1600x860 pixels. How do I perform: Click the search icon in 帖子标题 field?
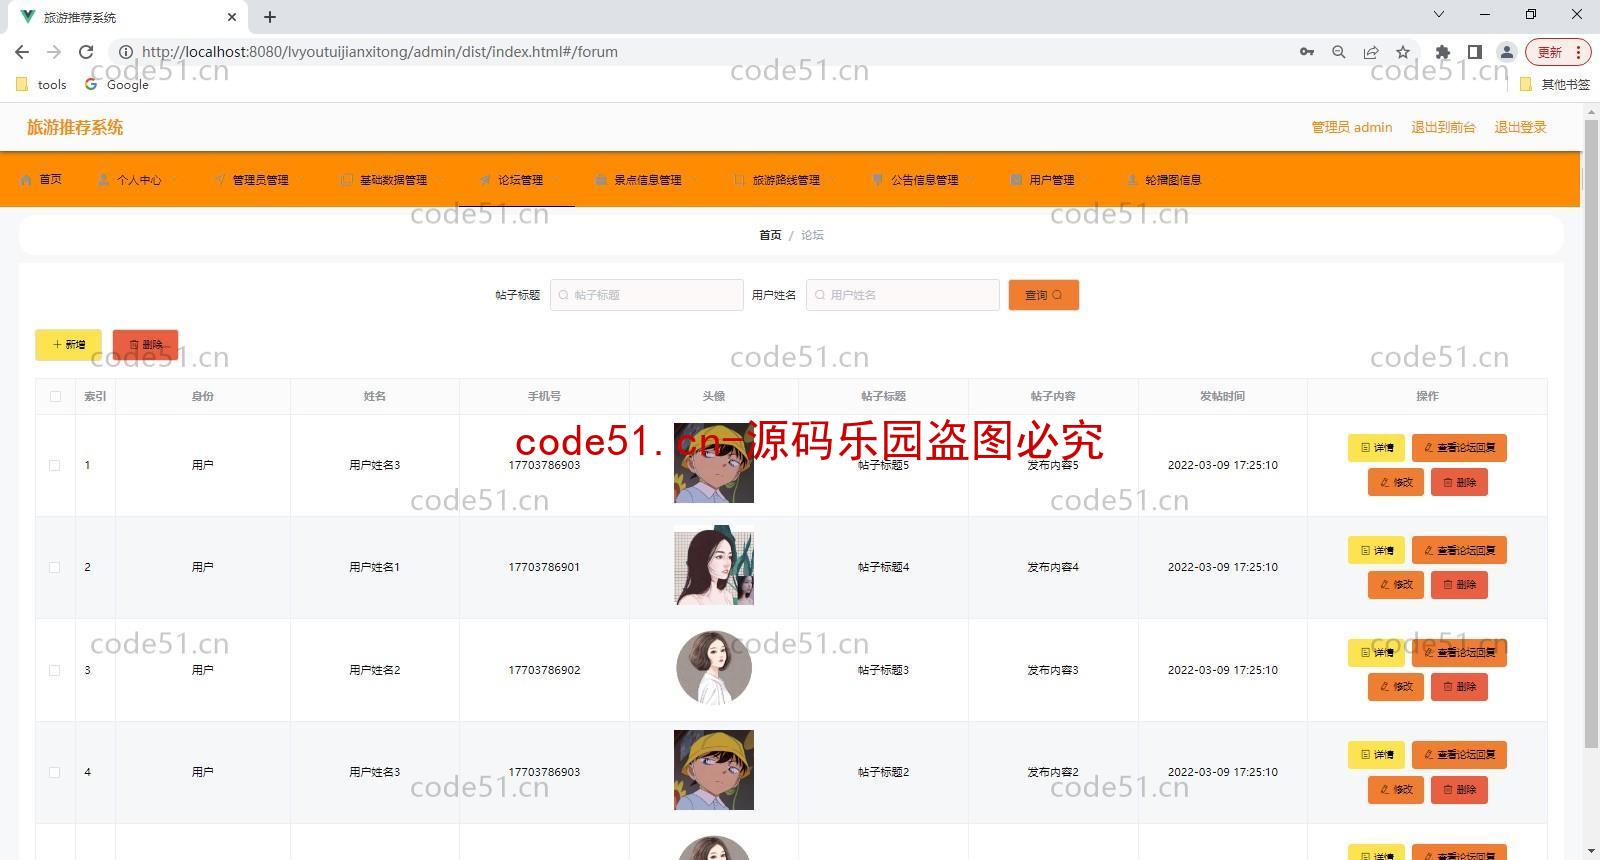click(563, 295)
